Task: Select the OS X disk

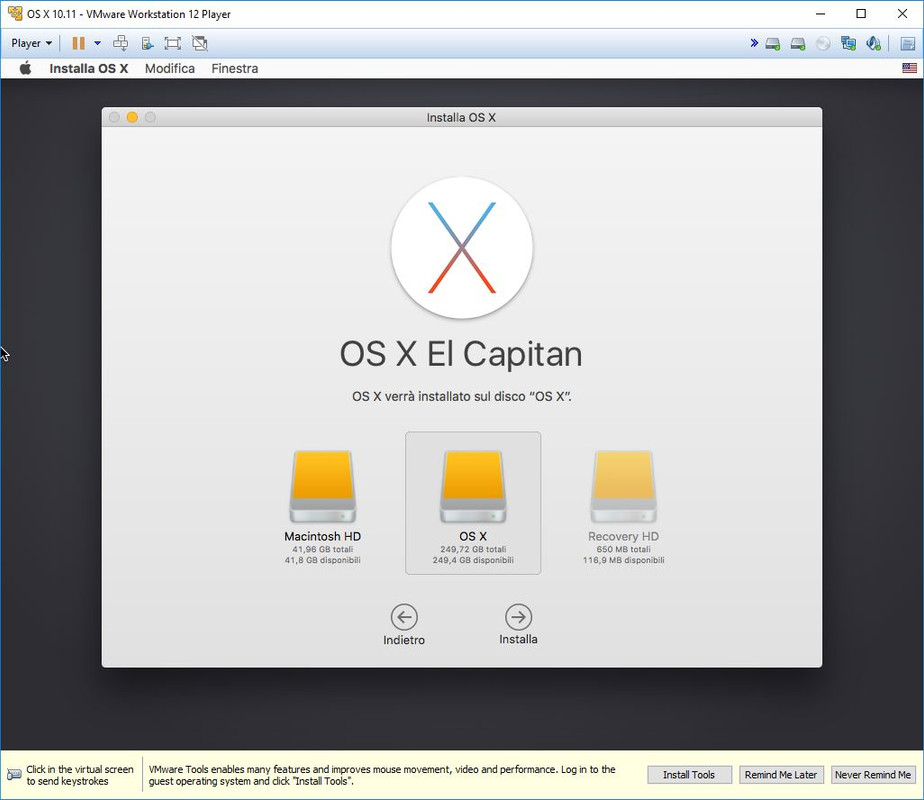Action: click(x=473, y=503)
